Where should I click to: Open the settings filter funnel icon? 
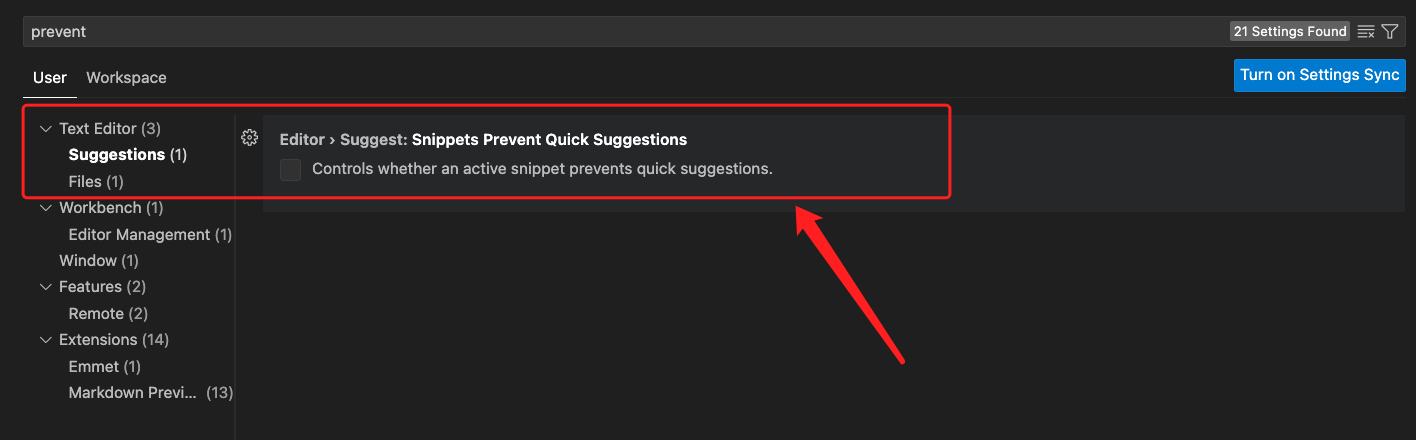(1390, 32)
